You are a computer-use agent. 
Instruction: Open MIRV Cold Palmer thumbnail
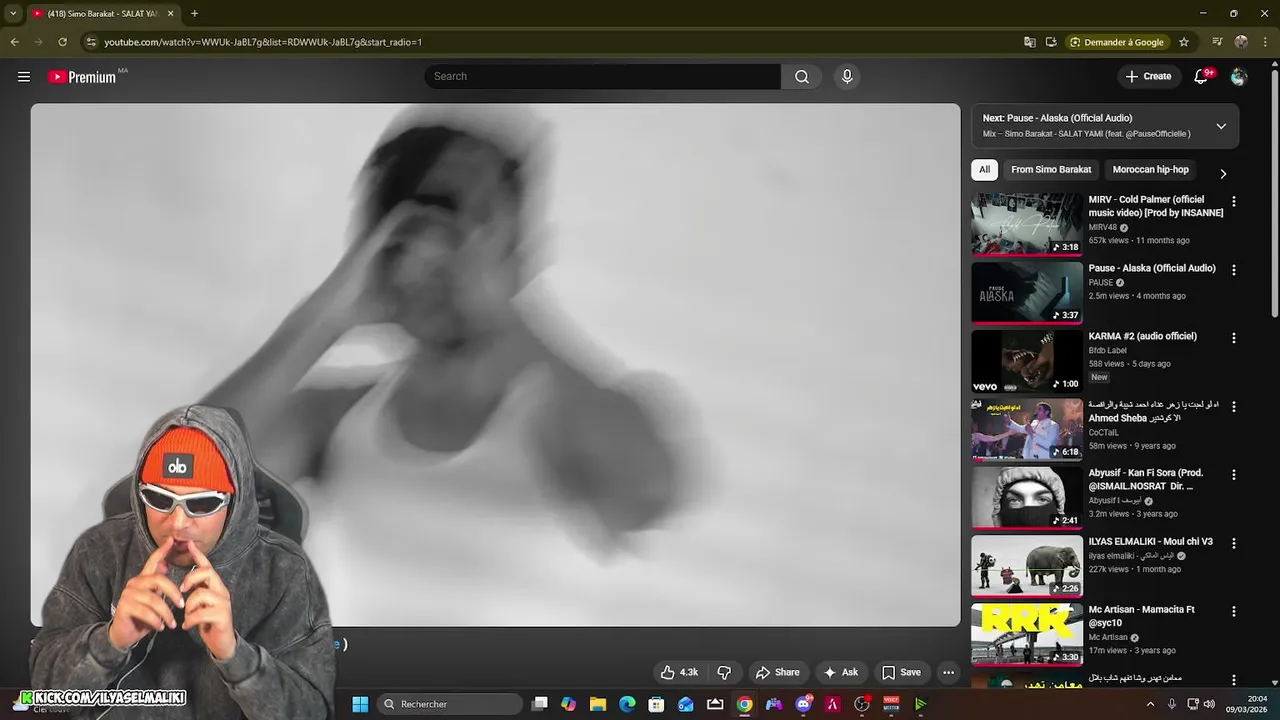point(1027,224)
